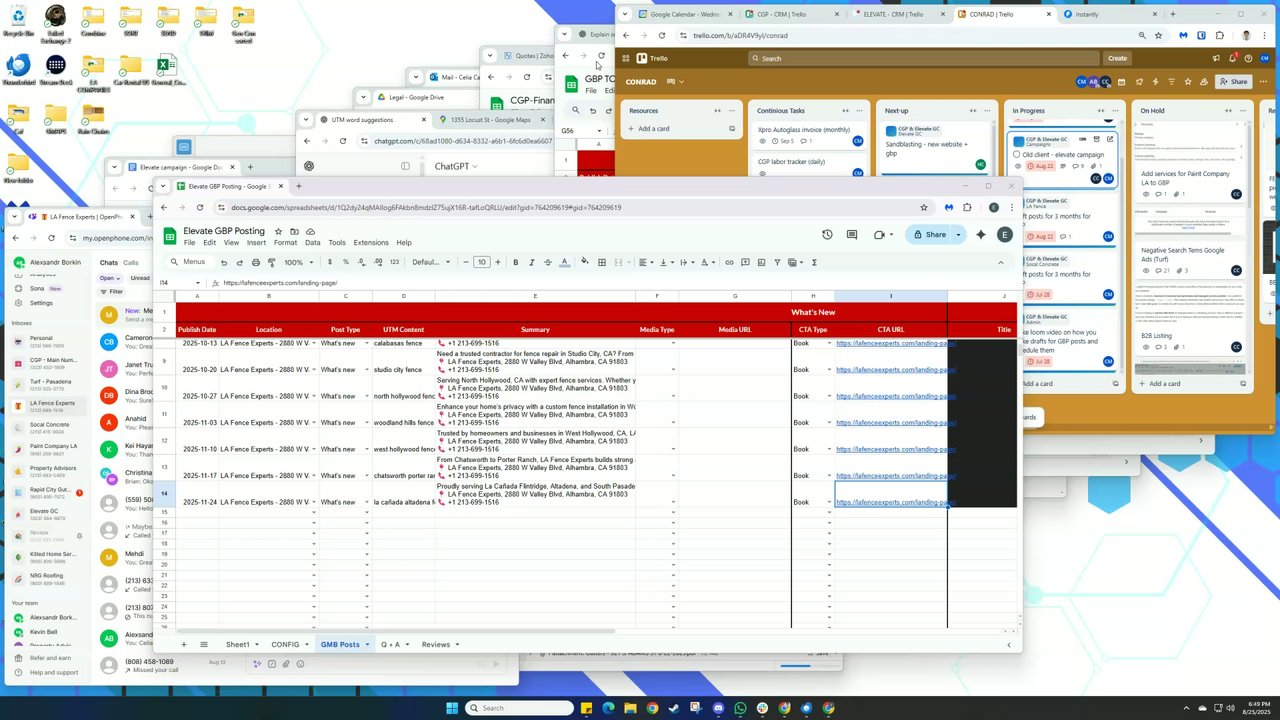Open Trello board automation lightning icon
1280x720 pixels.
(x=1155, y=82)
